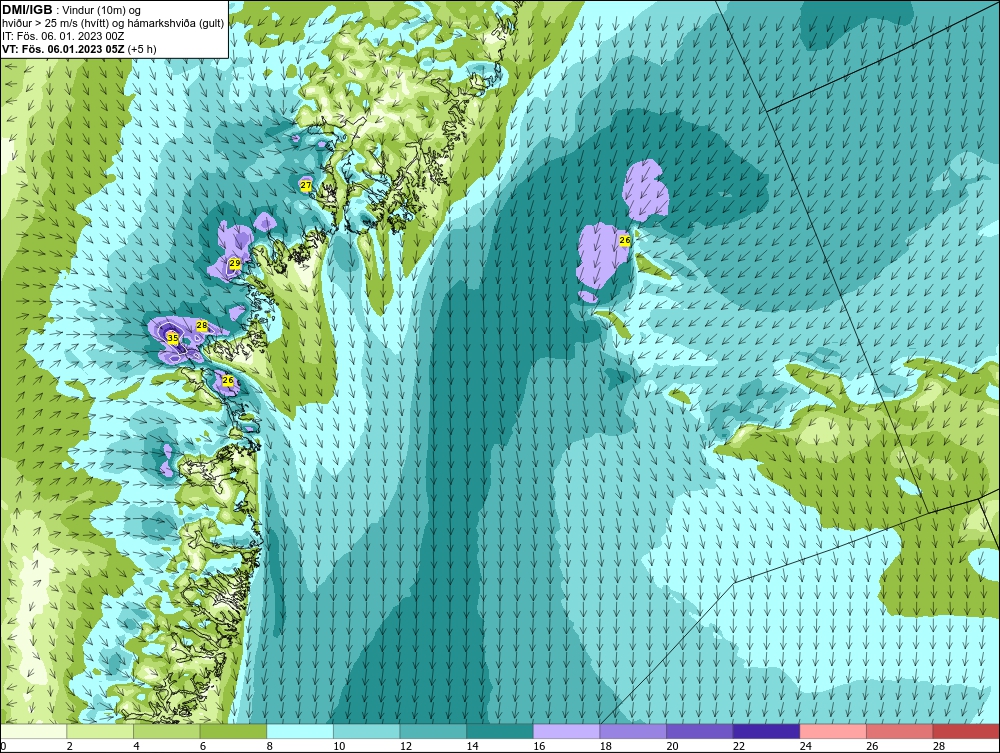Select the 12–14 m/s teal swatch
The image size is (1000, 753).
coord(433,731)
